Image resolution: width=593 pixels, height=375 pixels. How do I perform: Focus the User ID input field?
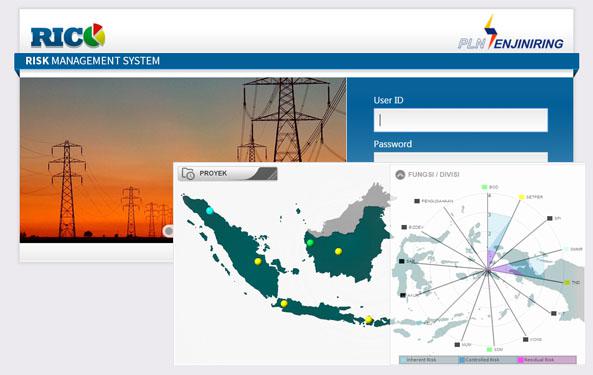pyautogui.click(x=461, y=120)
